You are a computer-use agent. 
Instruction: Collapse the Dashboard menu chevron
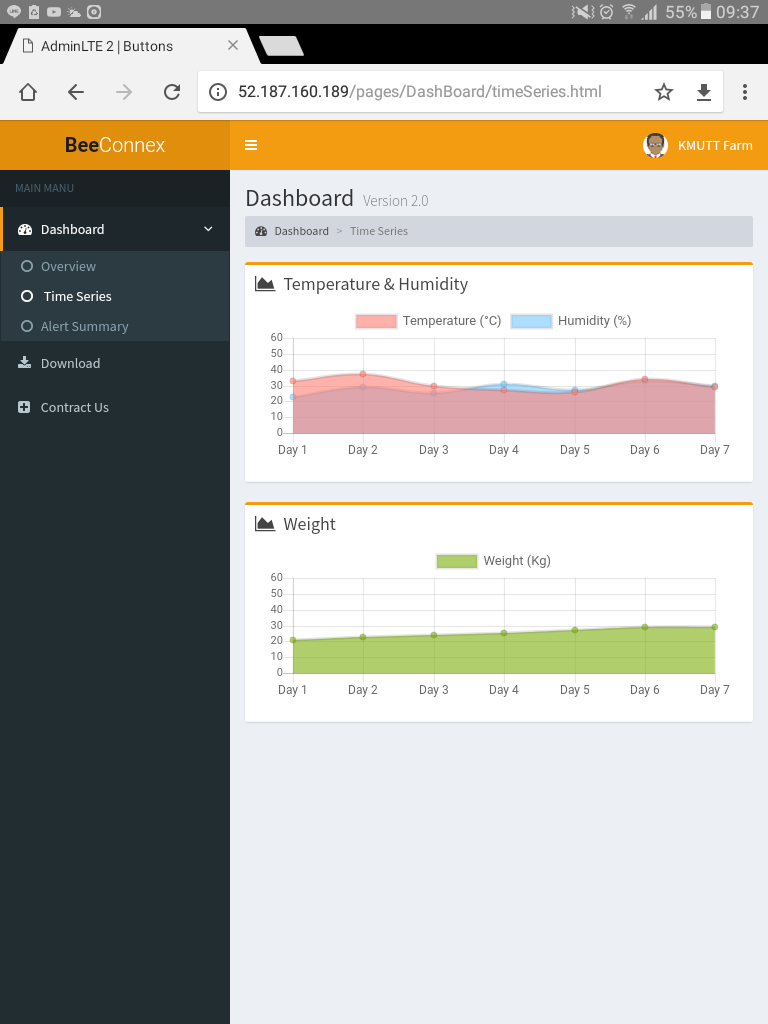click(x=208, y=229)
